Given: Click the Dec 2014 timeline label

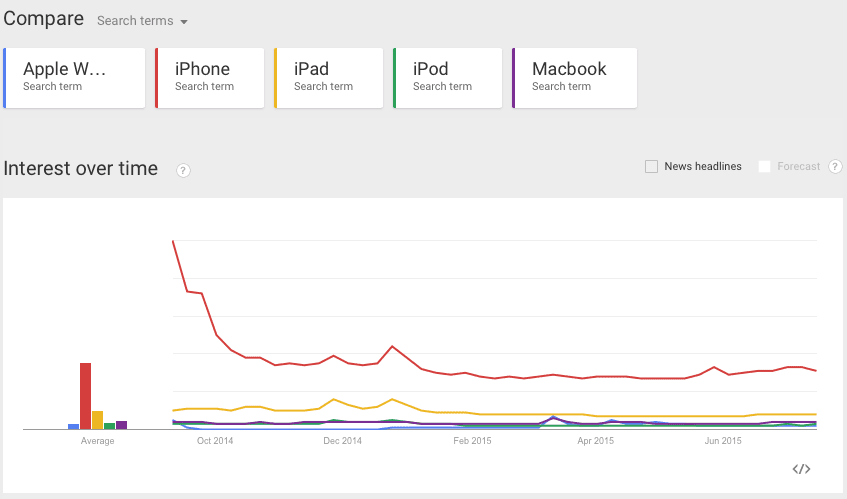Looking at the screenshot, I should click(343, 440).
